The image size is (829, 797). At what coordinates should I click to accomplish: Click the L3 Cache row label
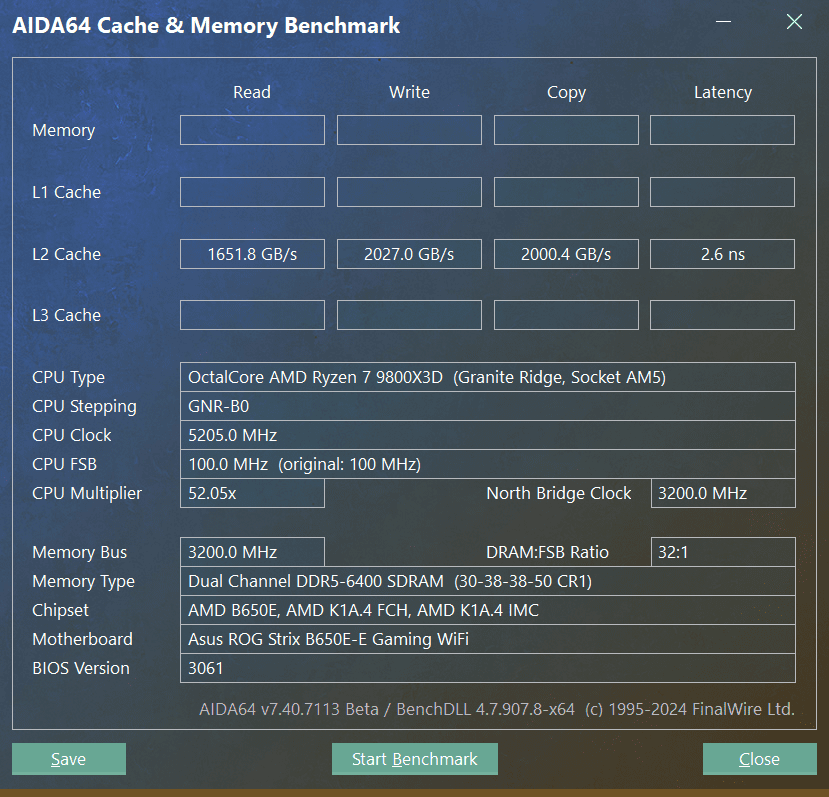[x=66, y=315]
